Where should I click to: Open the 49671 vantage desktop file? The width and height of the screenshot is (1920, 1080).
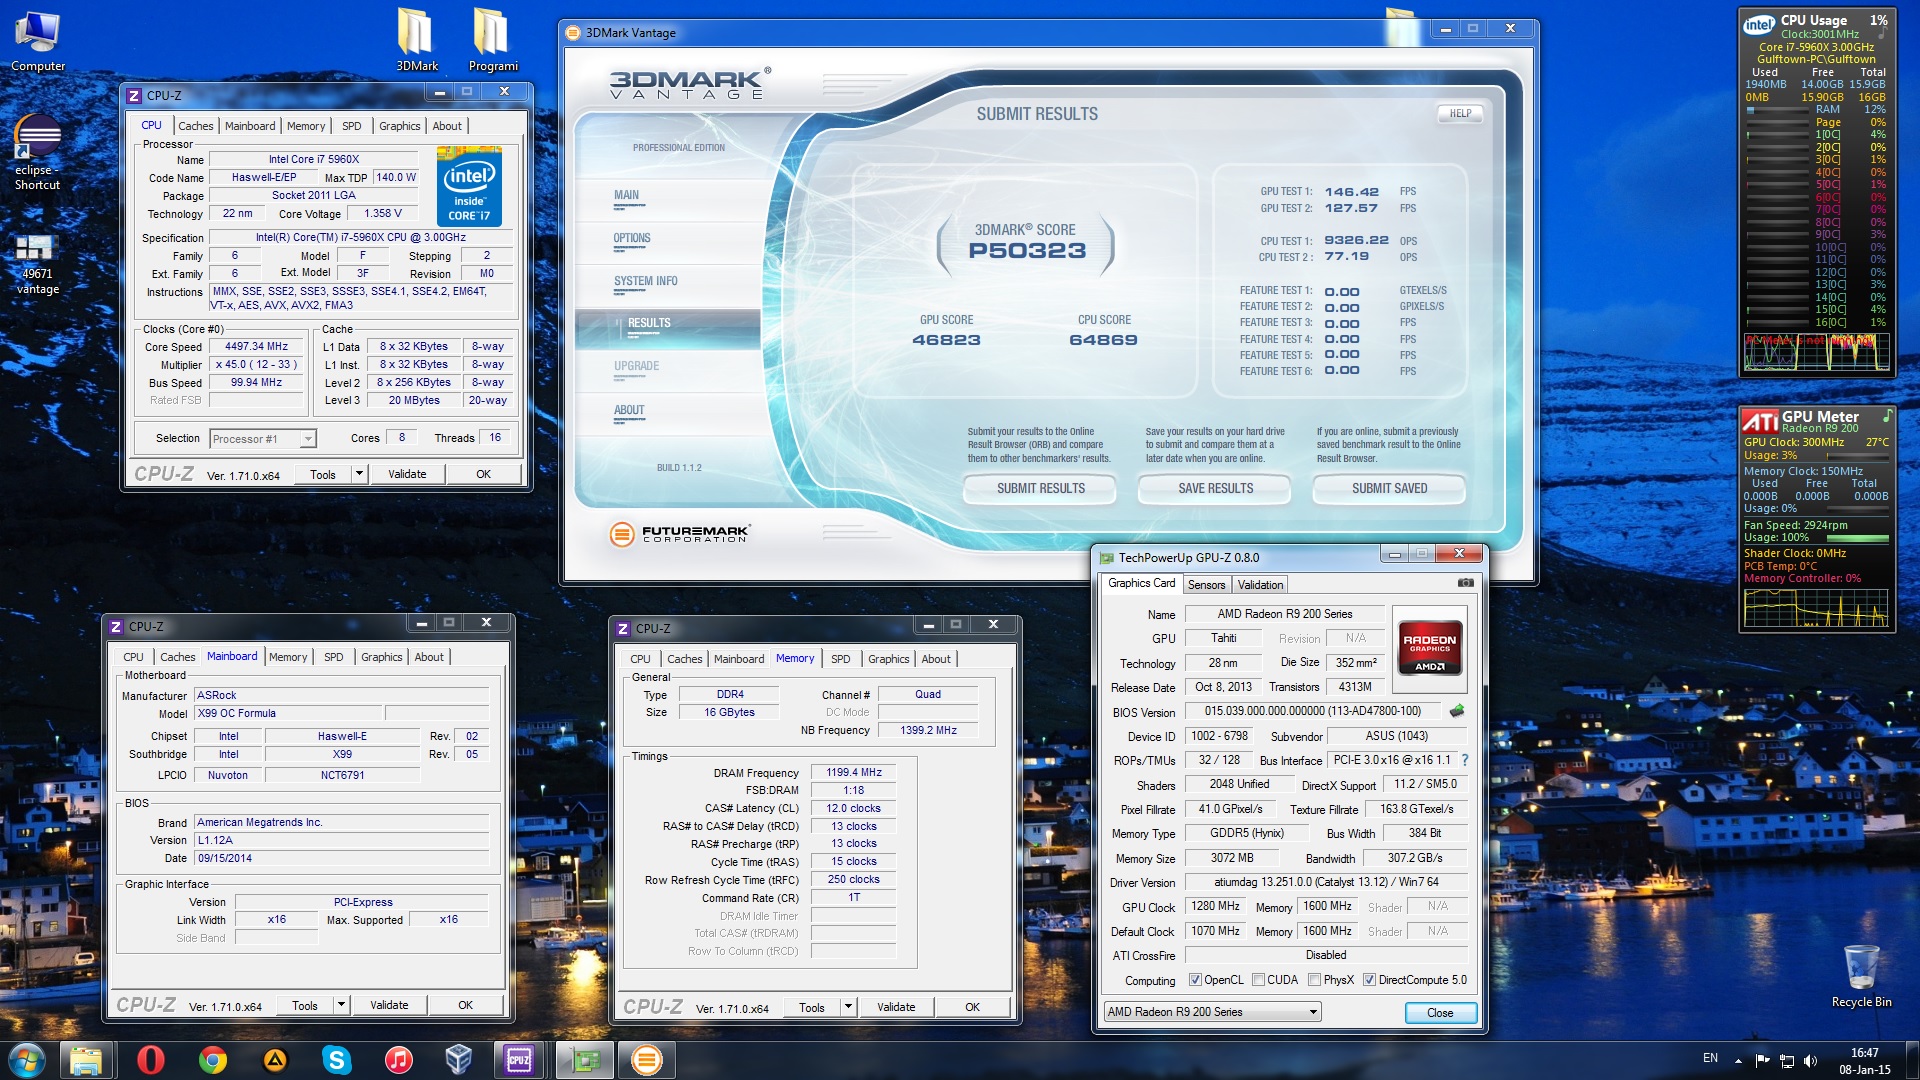(36, 265)
